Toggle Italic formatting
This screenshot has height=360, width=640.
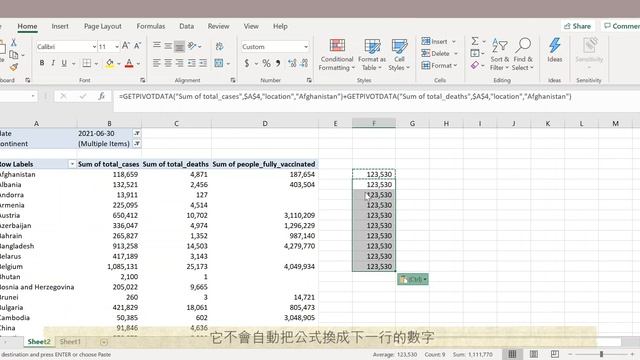pyautogui.click(x=53, y=63)
